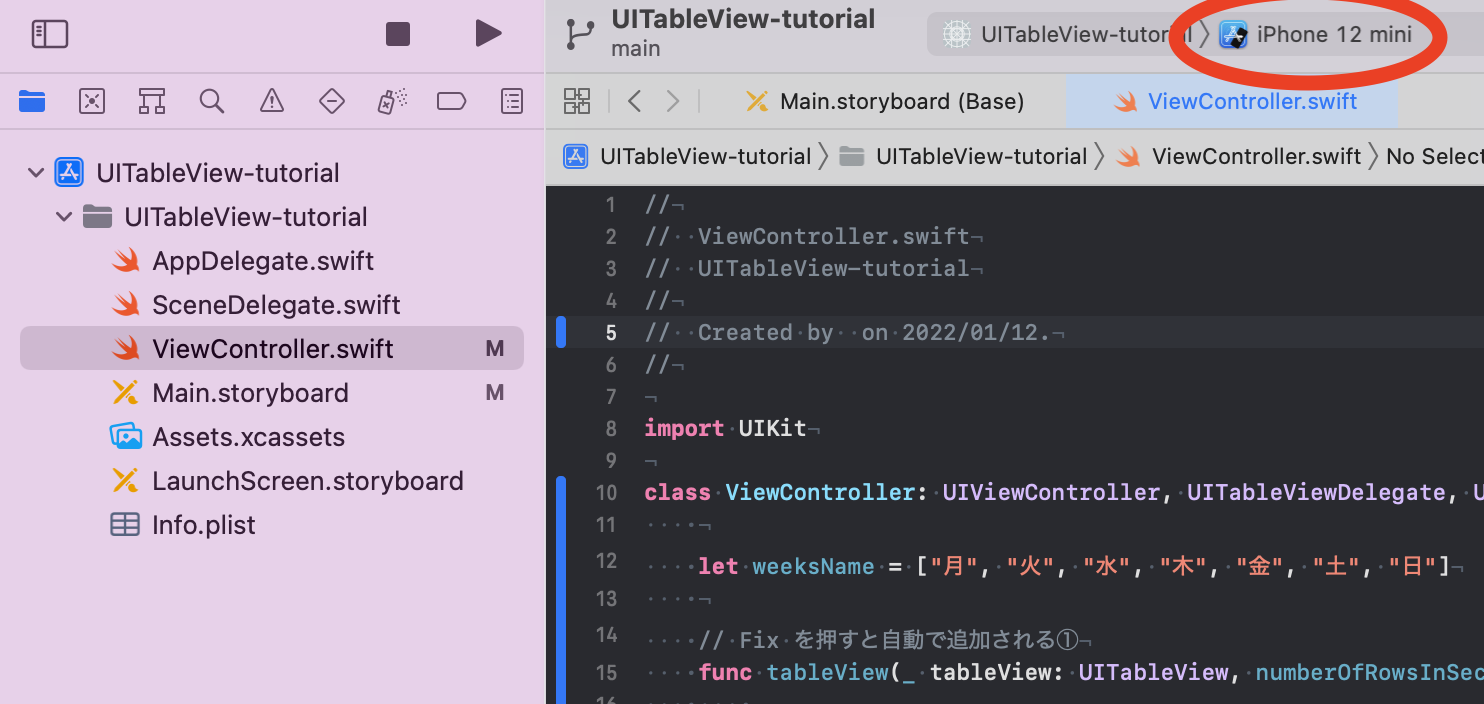Image resolution: width=1484 pixels, height=704 pixels.
Task: Show the Breakpoint navigator
Action: coord(452,101)
